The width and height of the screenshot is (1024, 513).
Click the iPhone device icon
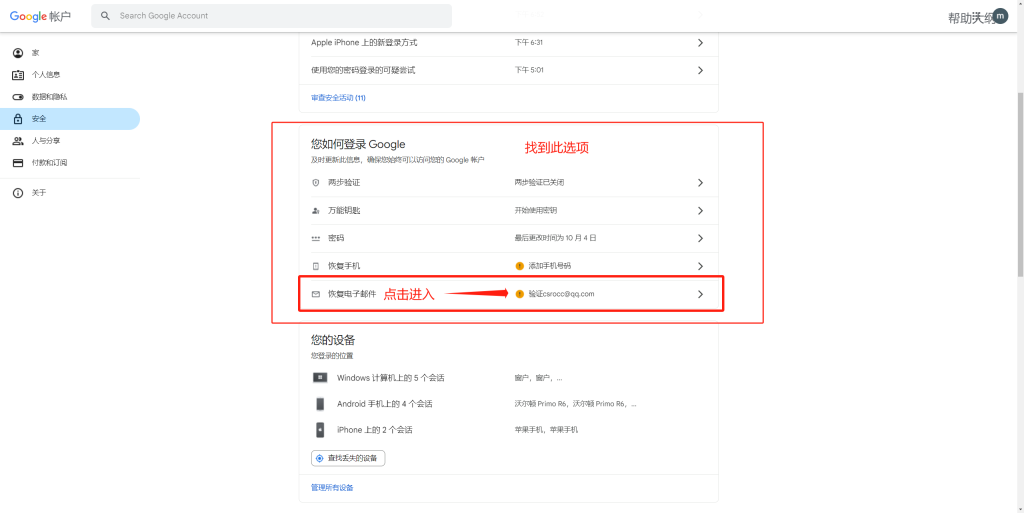click(320, 430)
